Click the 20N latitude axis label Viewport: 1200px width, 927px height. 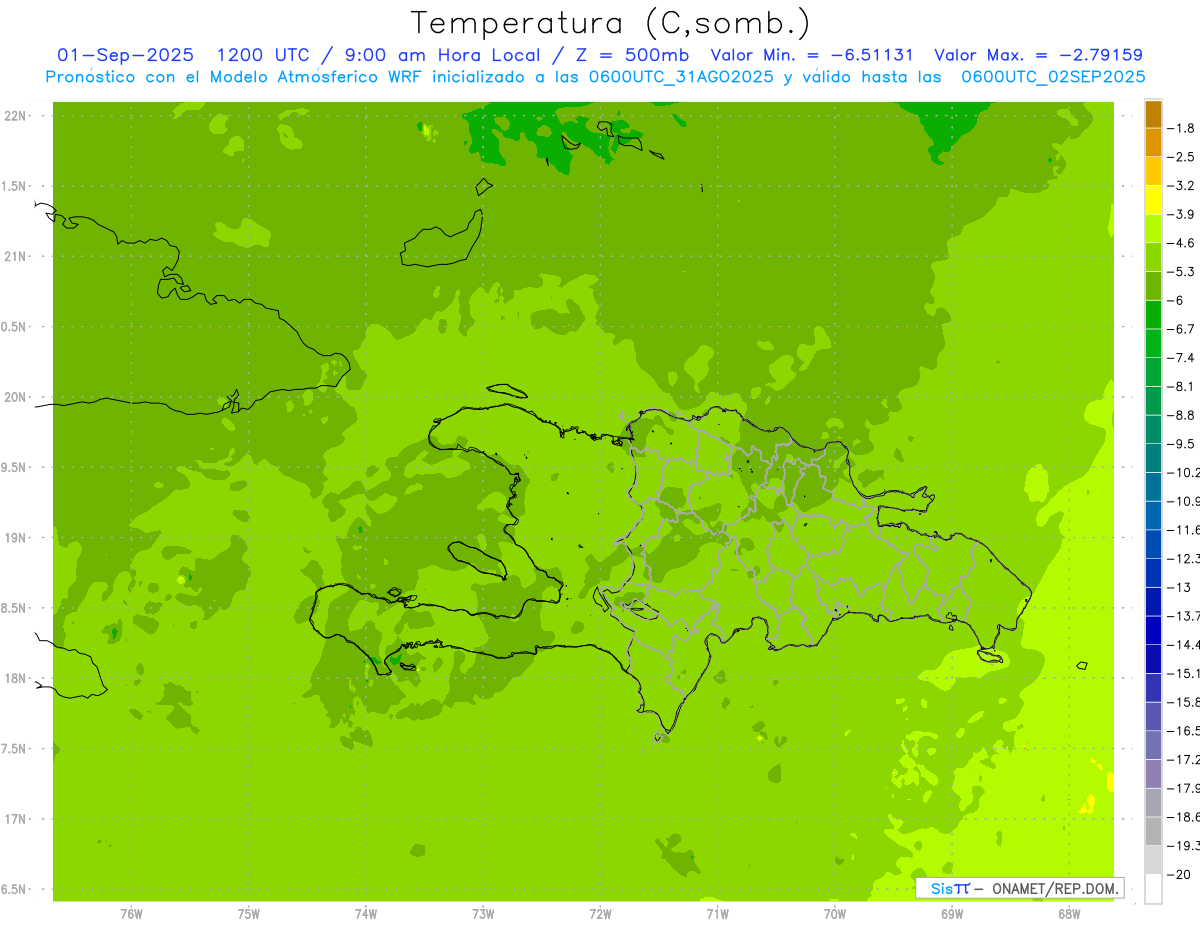point(17,397)
